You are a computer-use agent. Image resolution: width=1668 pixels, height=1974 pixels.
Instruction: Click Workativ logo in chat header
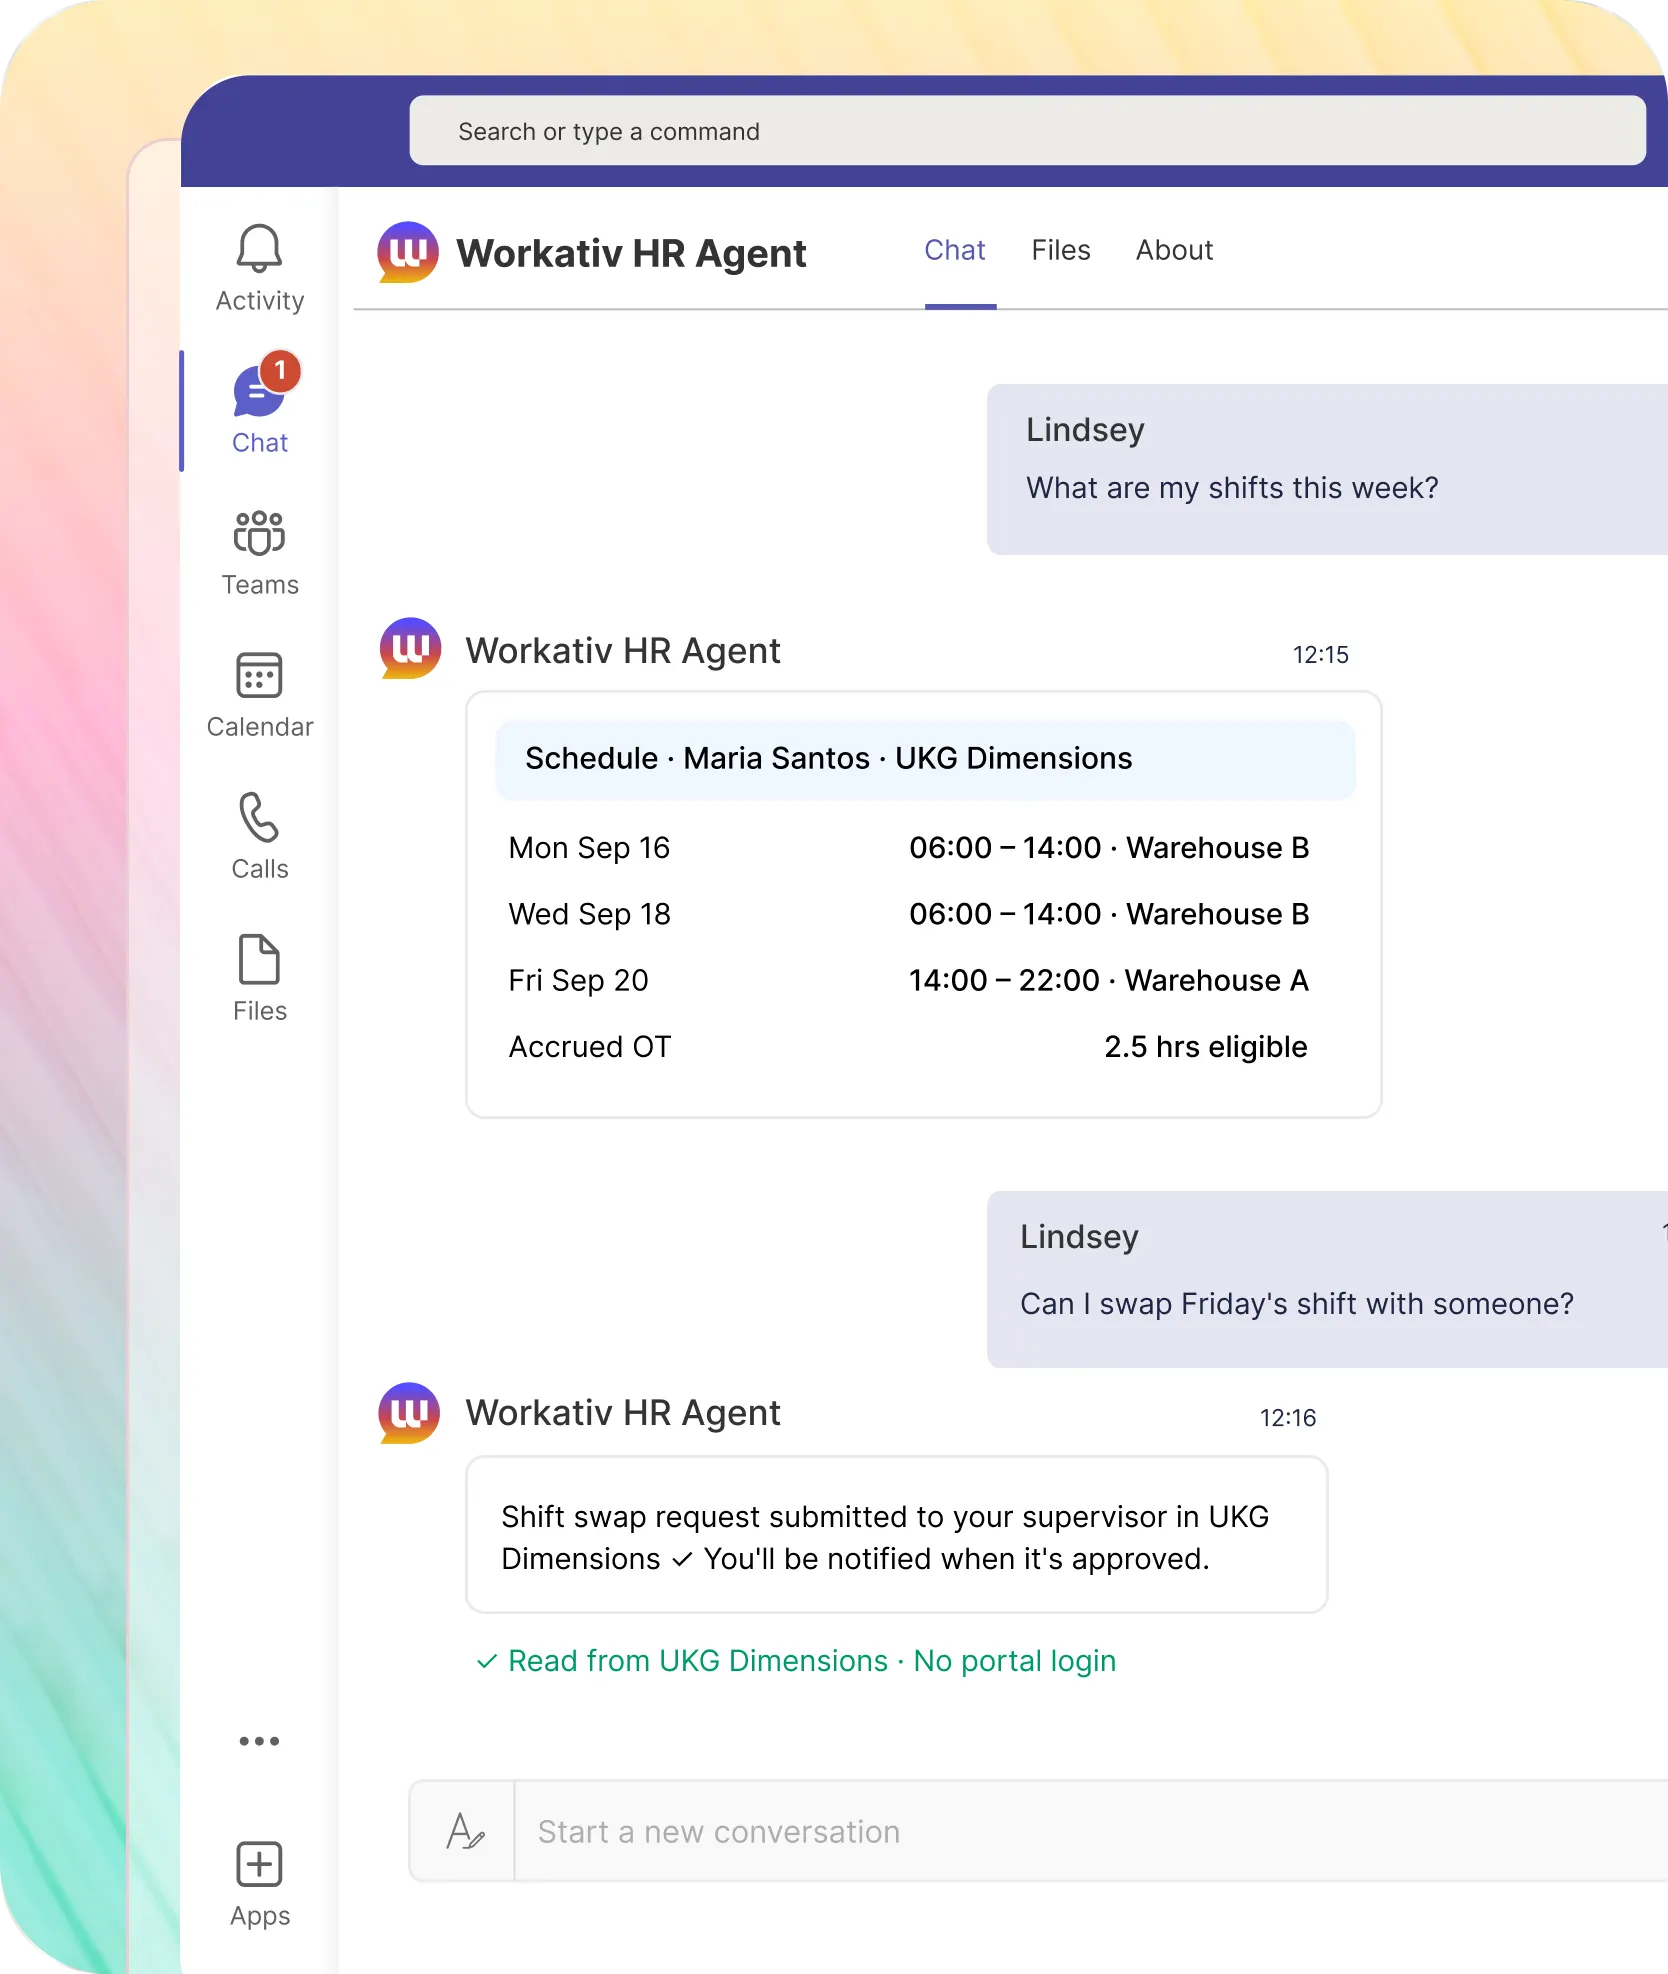tap(408, 252)
